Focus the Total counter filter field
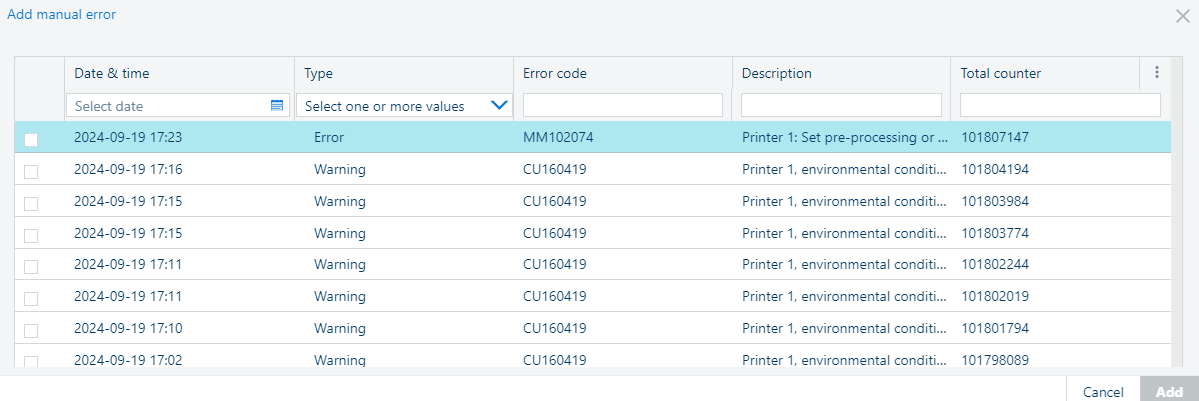 pos(1060,105)
